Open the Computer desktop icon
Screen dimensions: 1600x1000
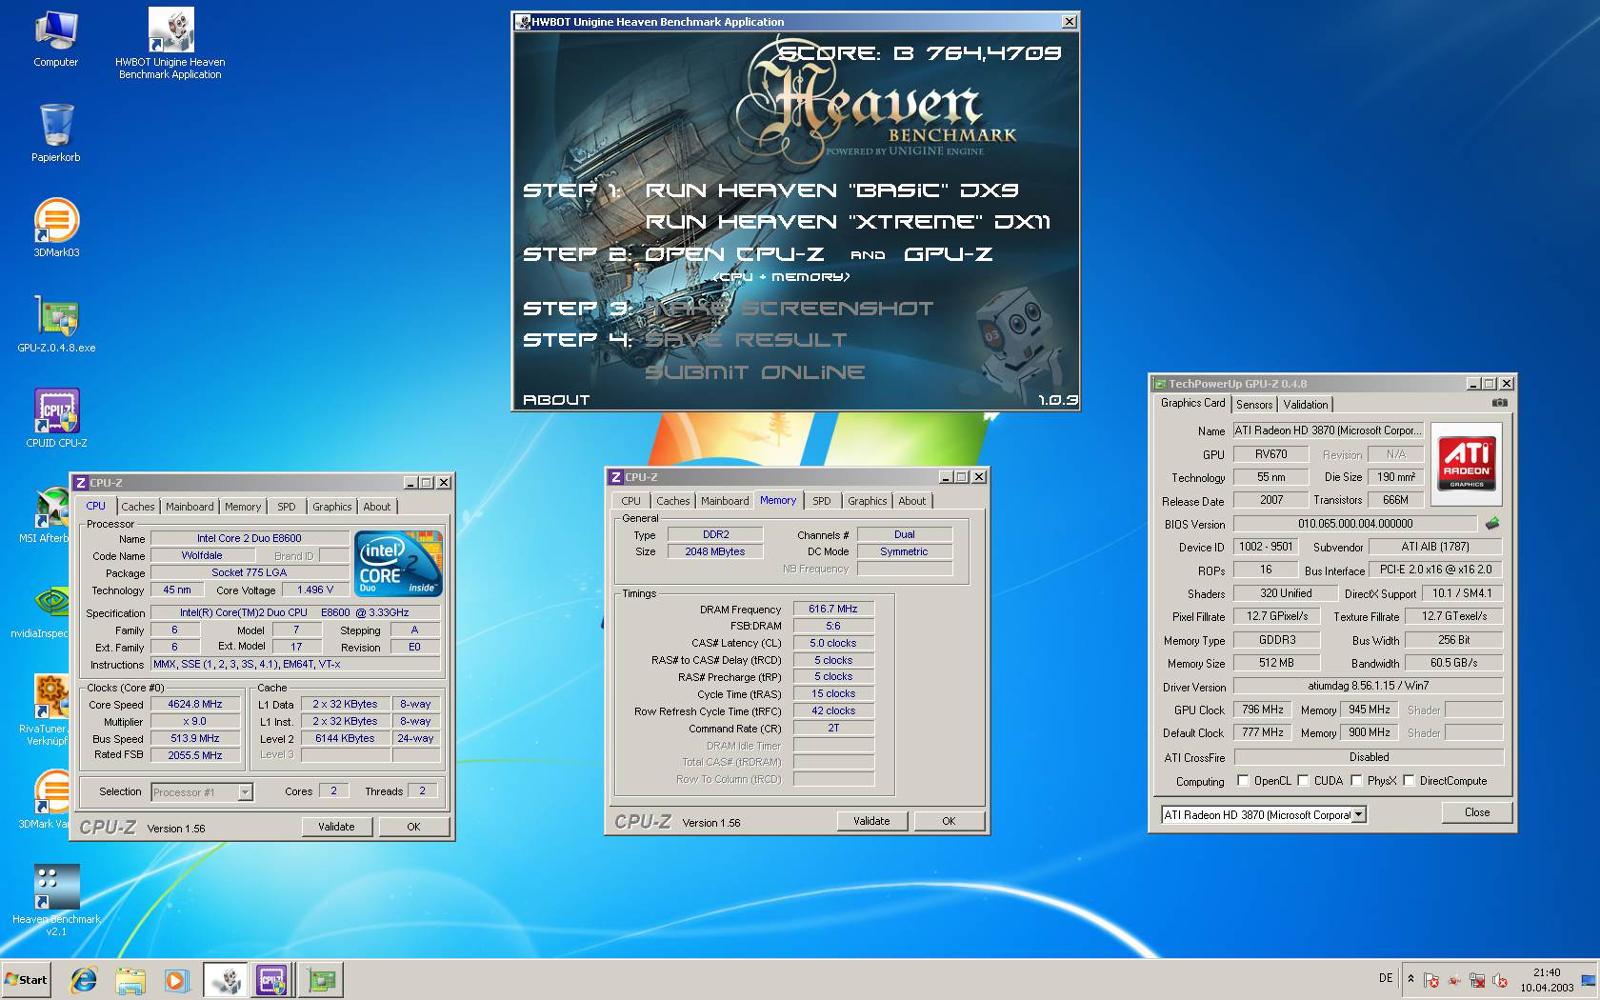click(56, 38)
